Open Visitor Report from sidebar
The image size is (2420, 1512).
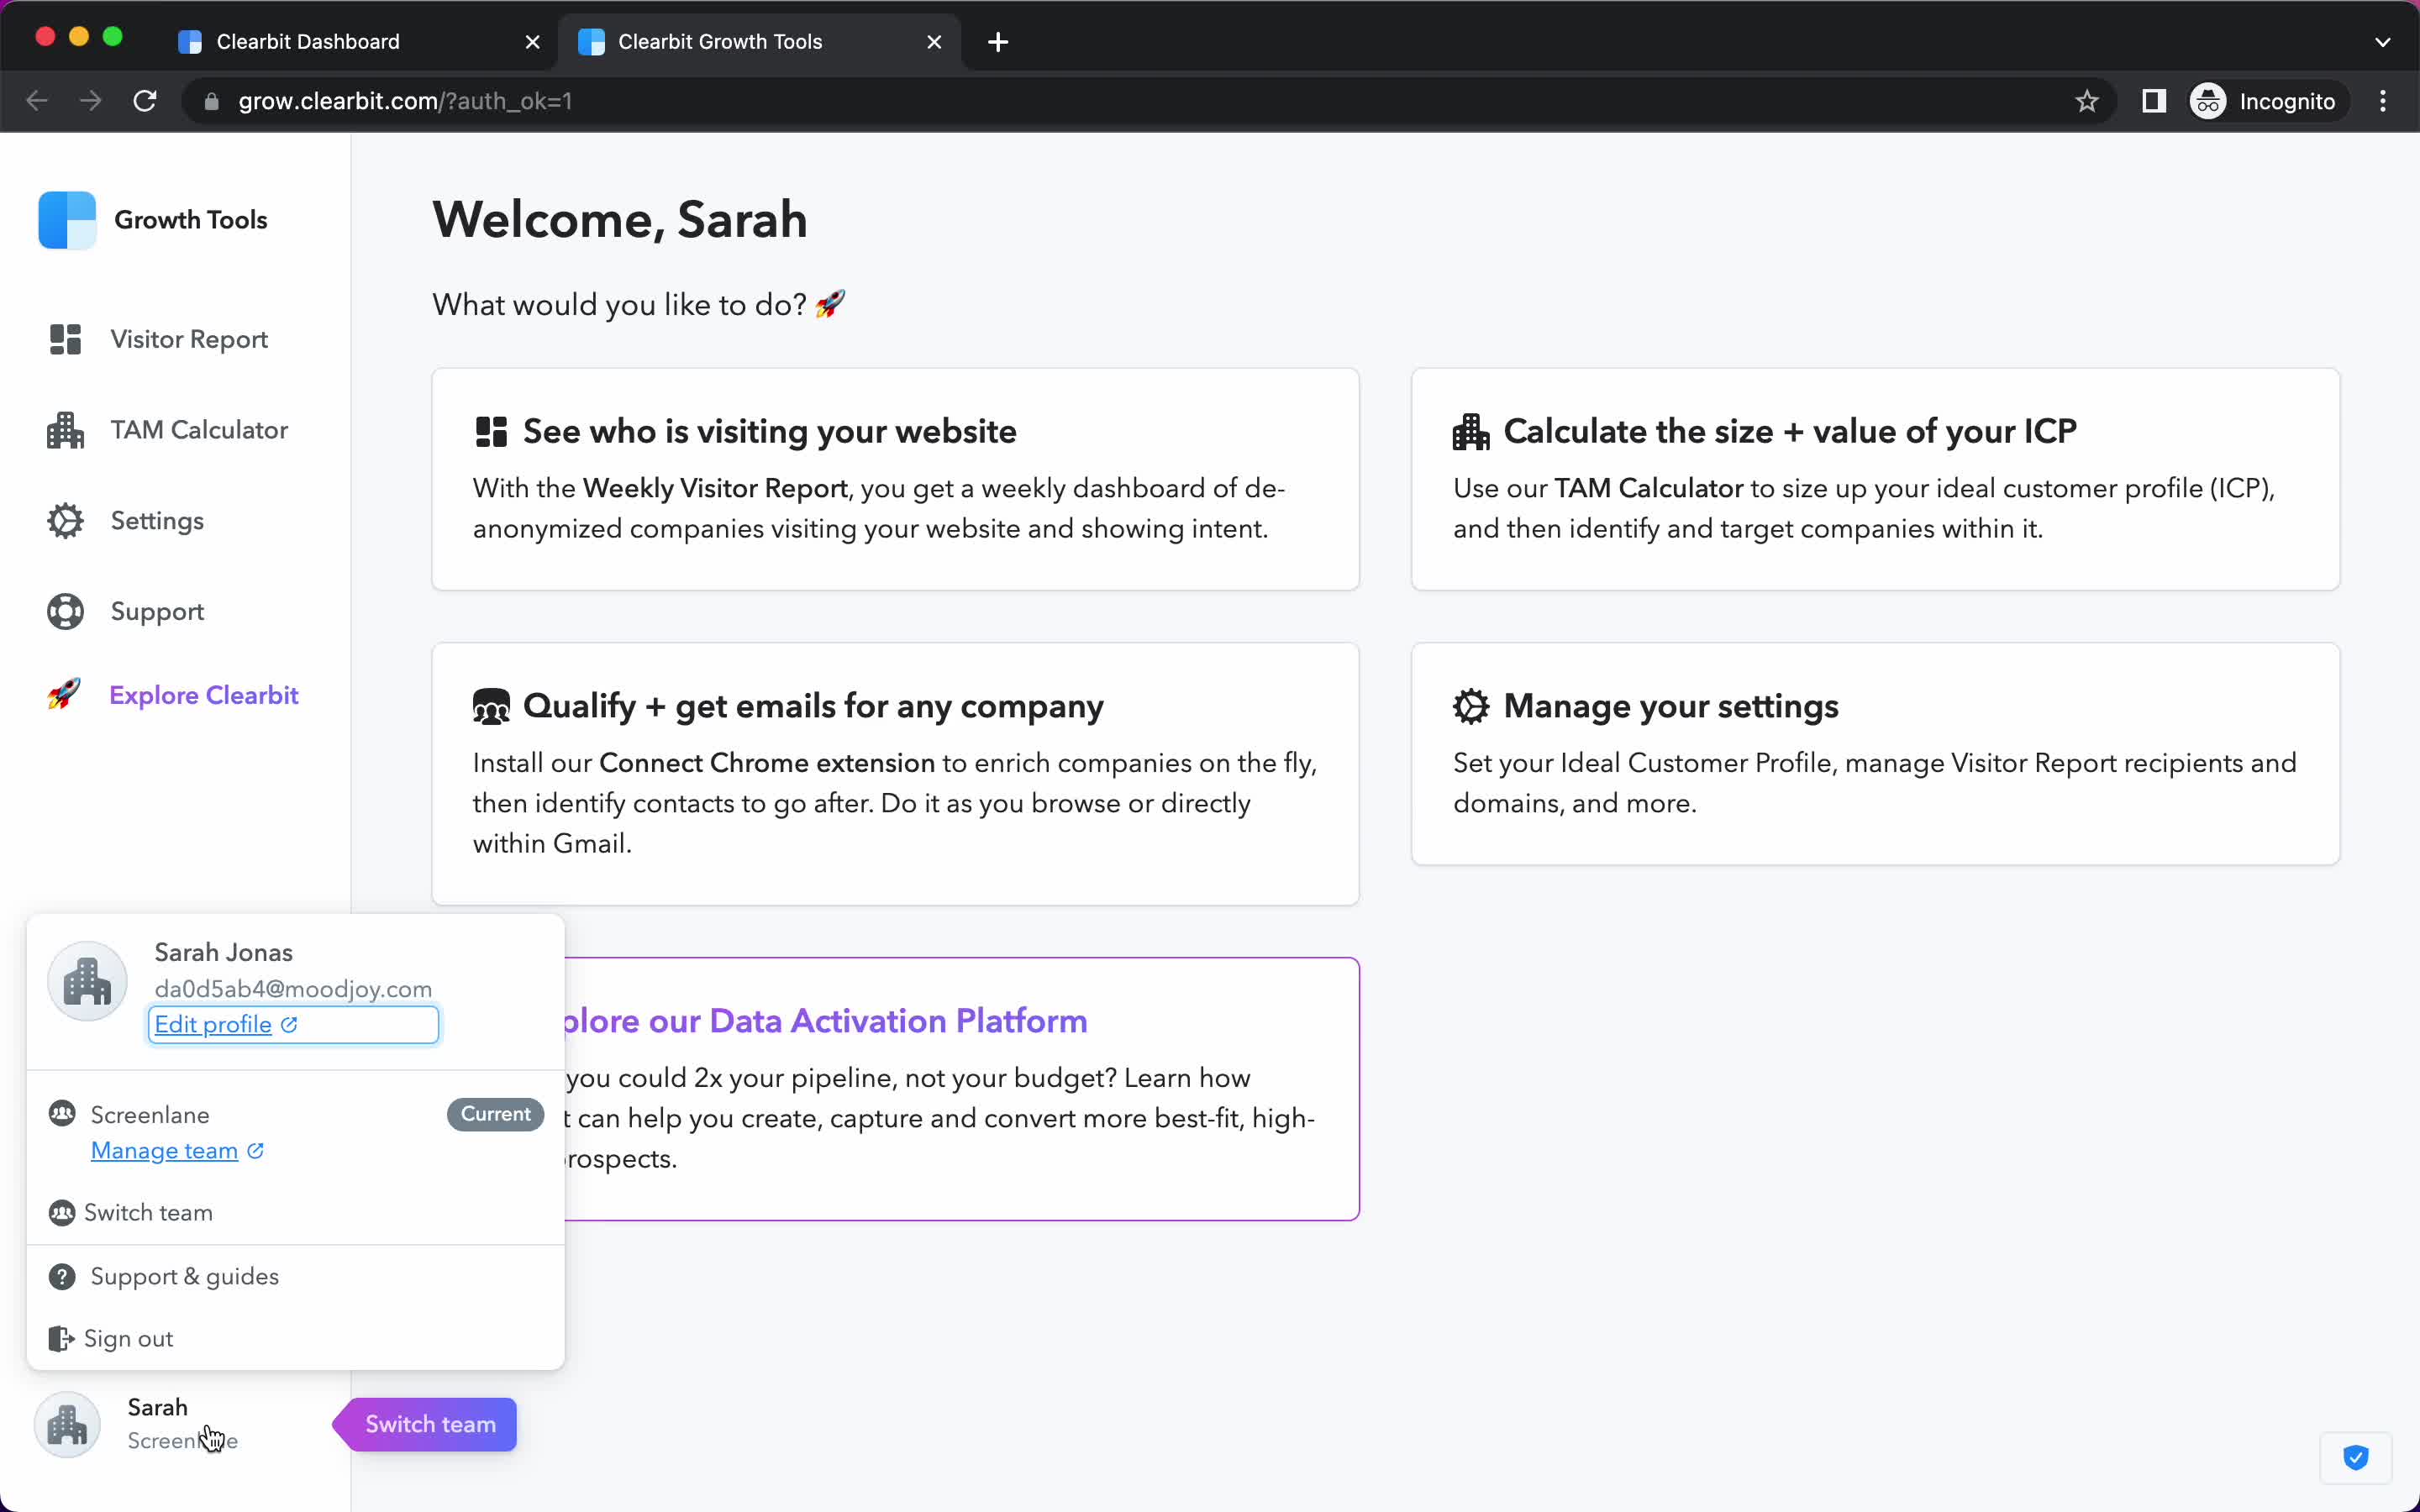tap(160, 339)
